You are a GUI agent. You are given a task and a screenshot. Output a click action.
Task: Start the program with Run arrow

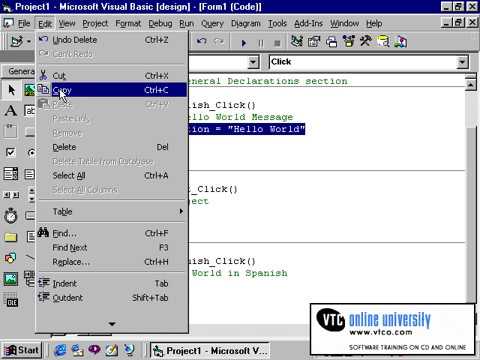pos(244,43)
